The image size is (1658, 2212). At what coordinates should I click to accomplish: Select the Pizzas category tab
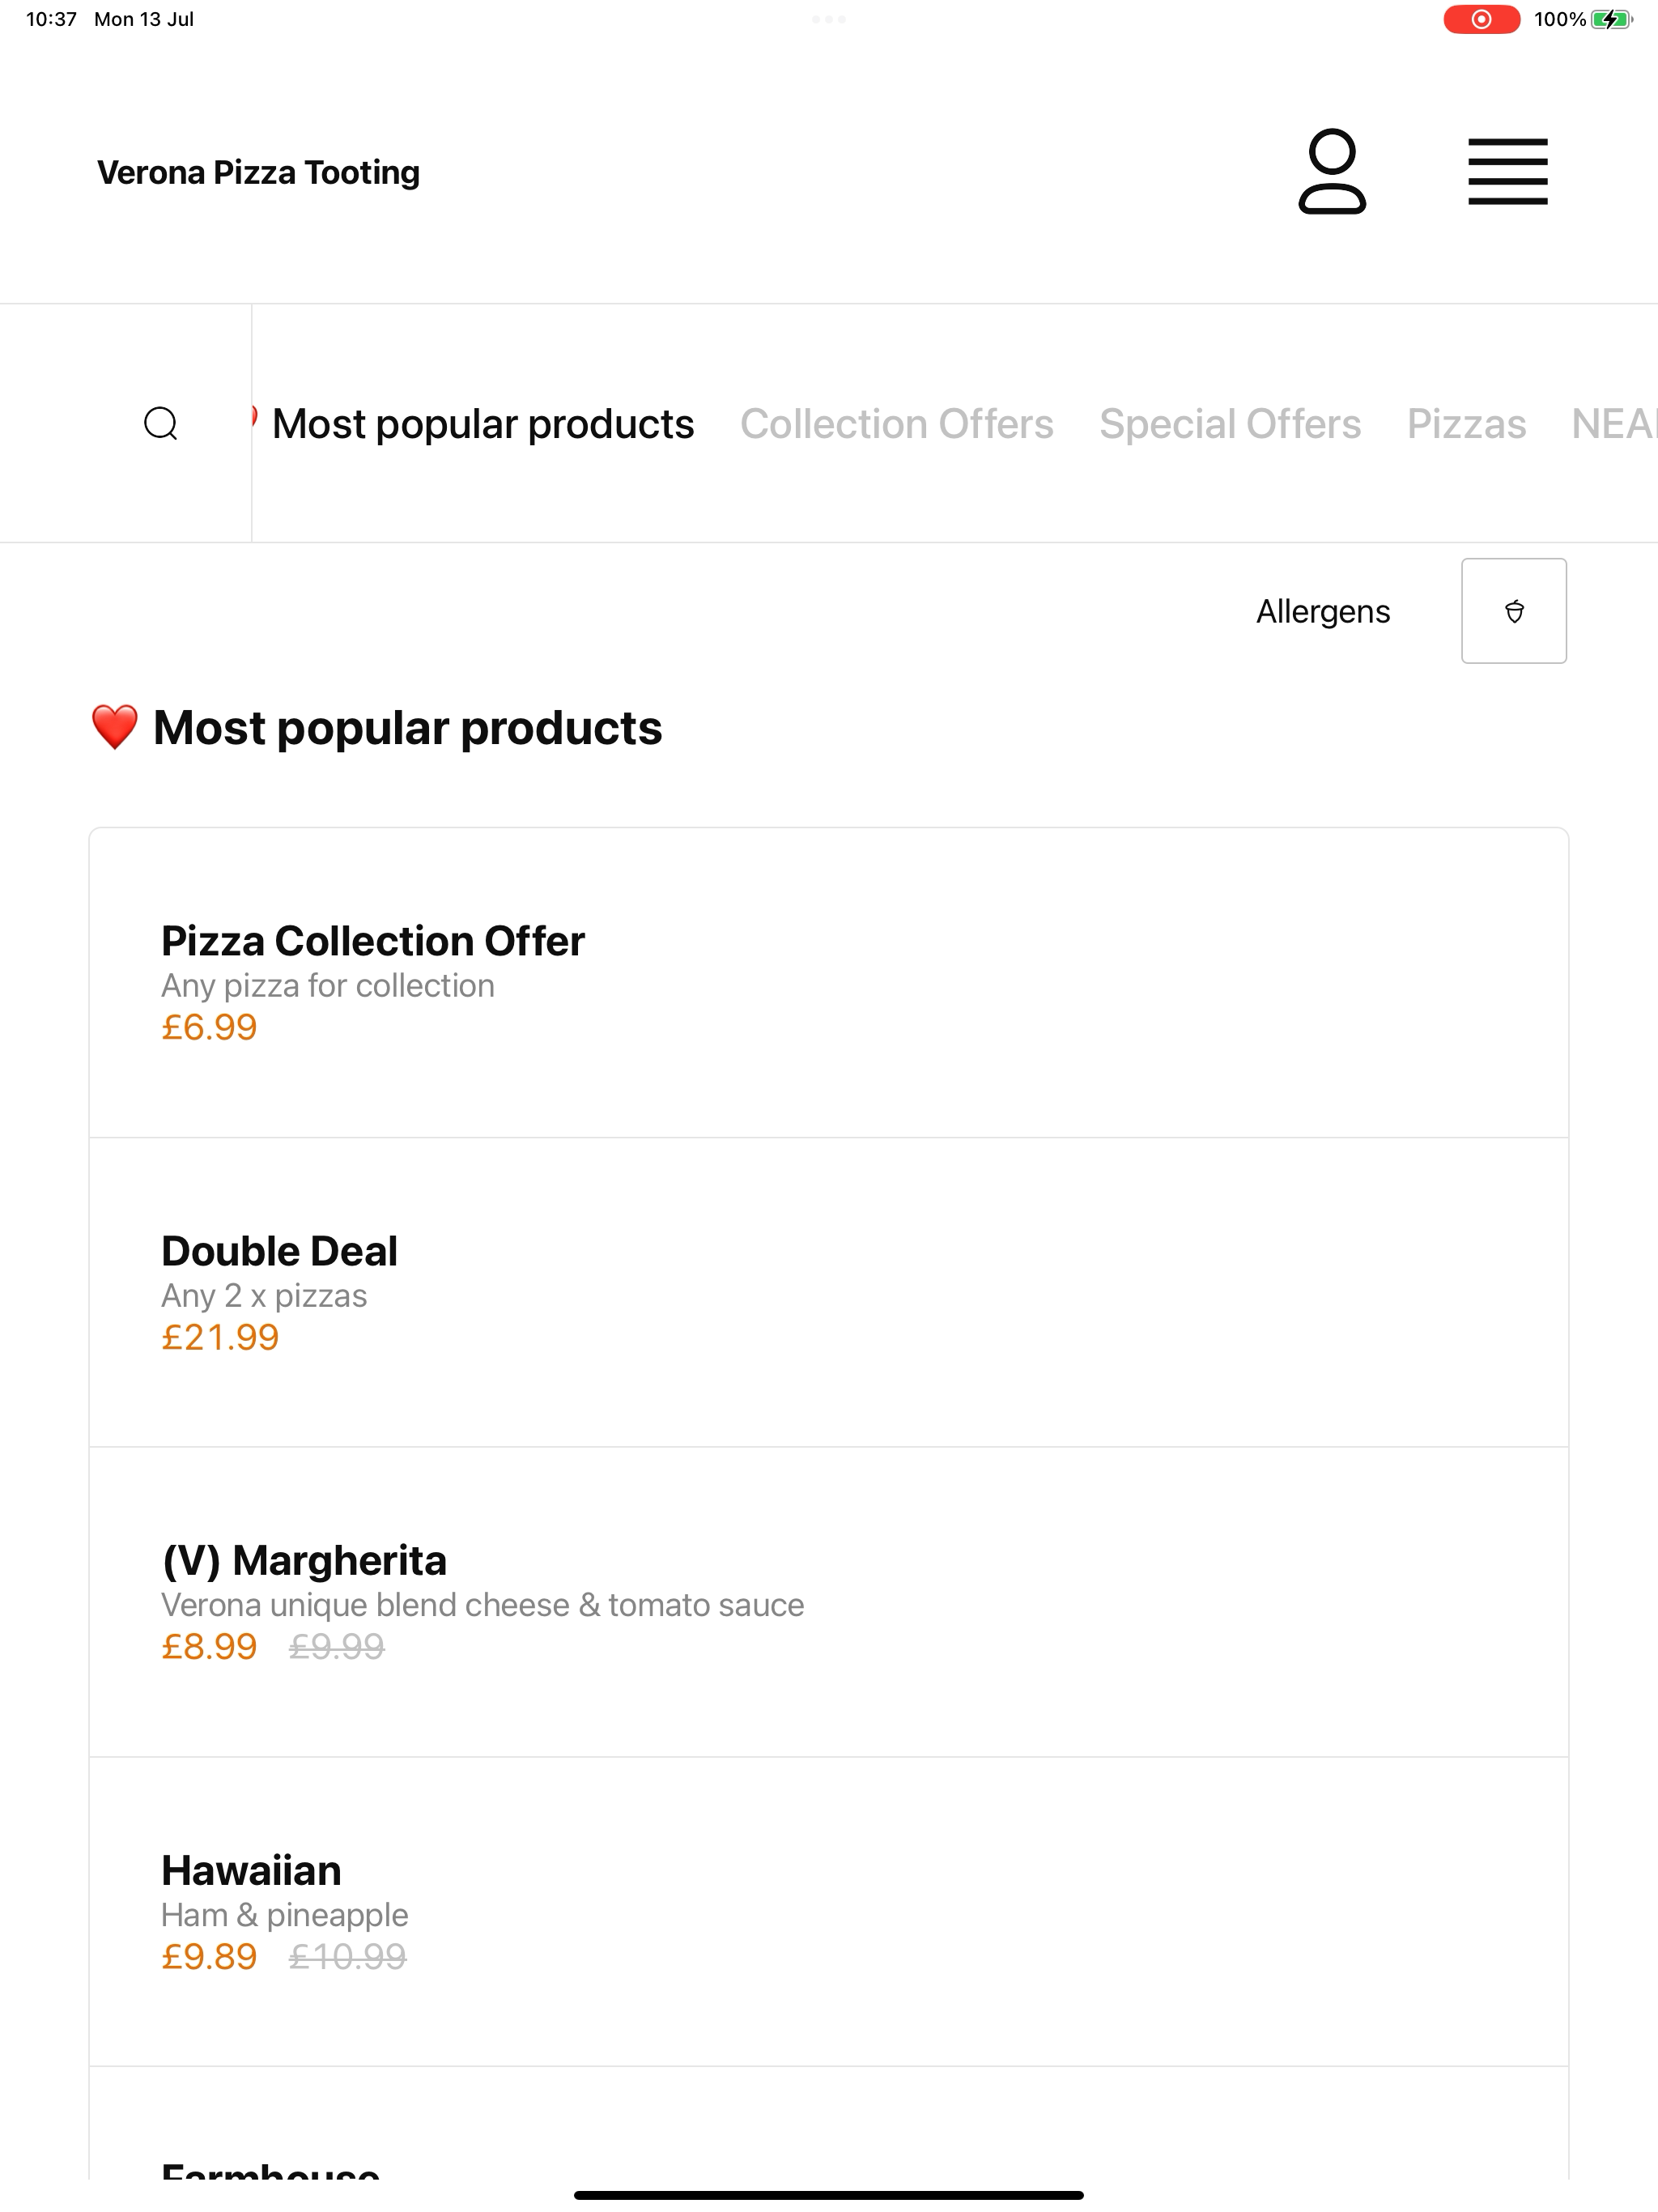click(1466, 424)
